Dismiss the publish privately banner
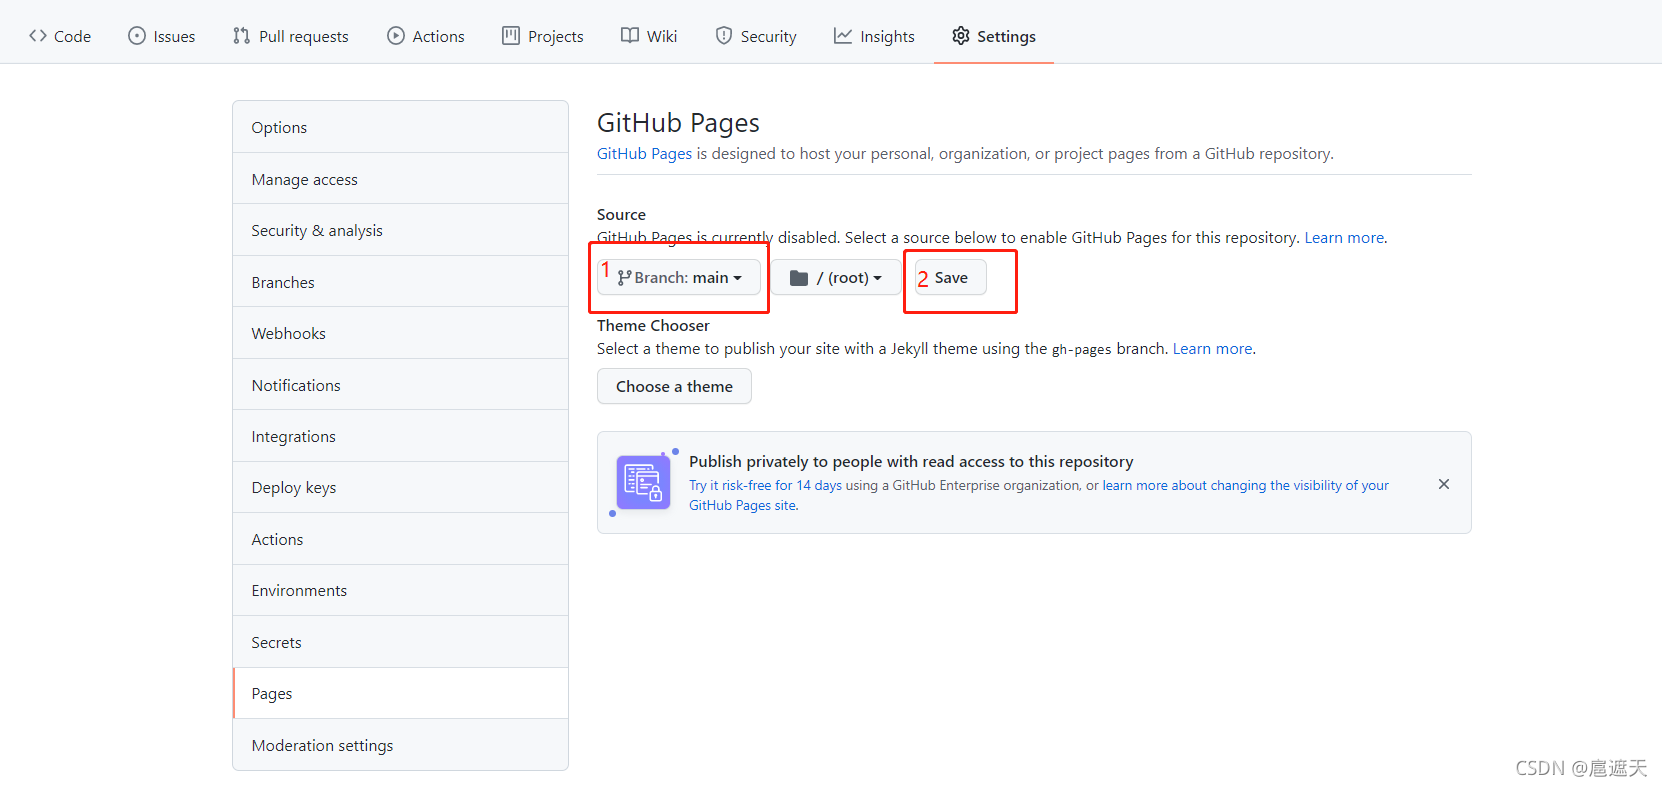This screenshot has height=786, width=1662. click(1444, 484)
